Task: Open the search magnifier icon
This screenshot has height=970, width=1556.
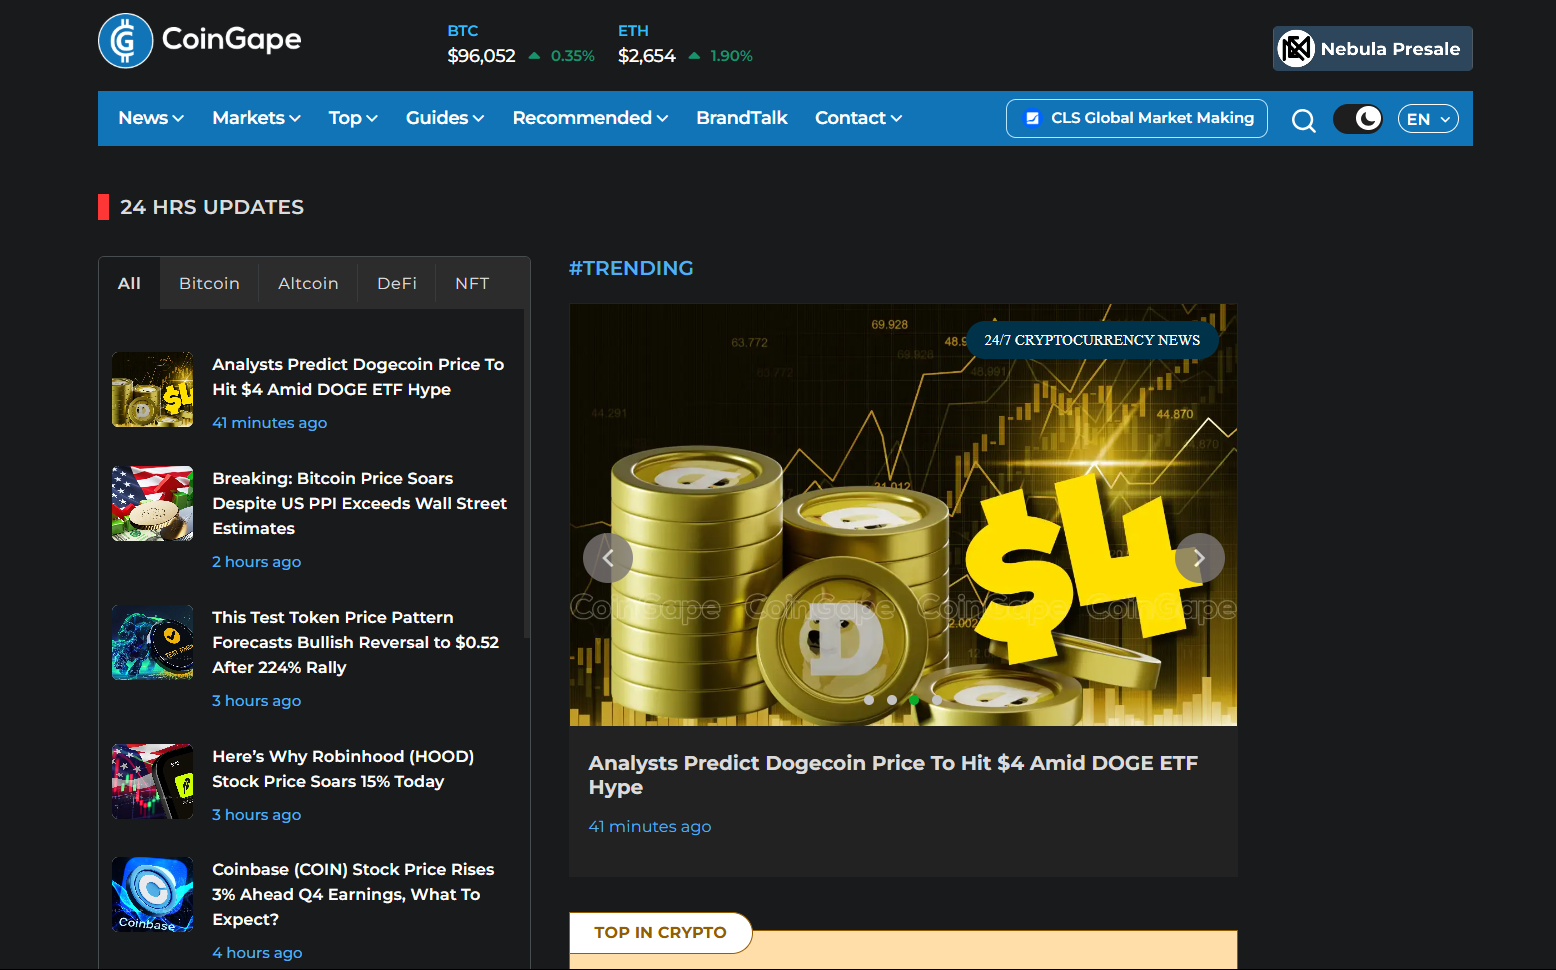Action: coord(1303,121)
